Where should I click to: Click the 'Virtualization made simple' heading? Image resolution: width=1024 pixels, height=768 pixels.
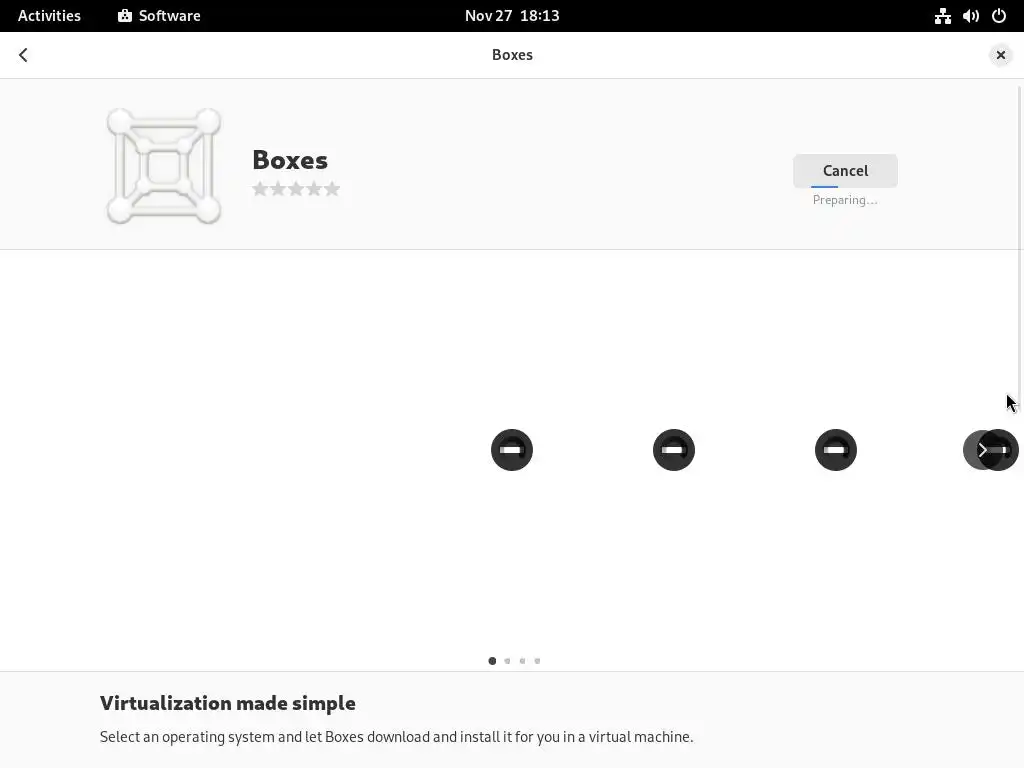tap(228, 703)
